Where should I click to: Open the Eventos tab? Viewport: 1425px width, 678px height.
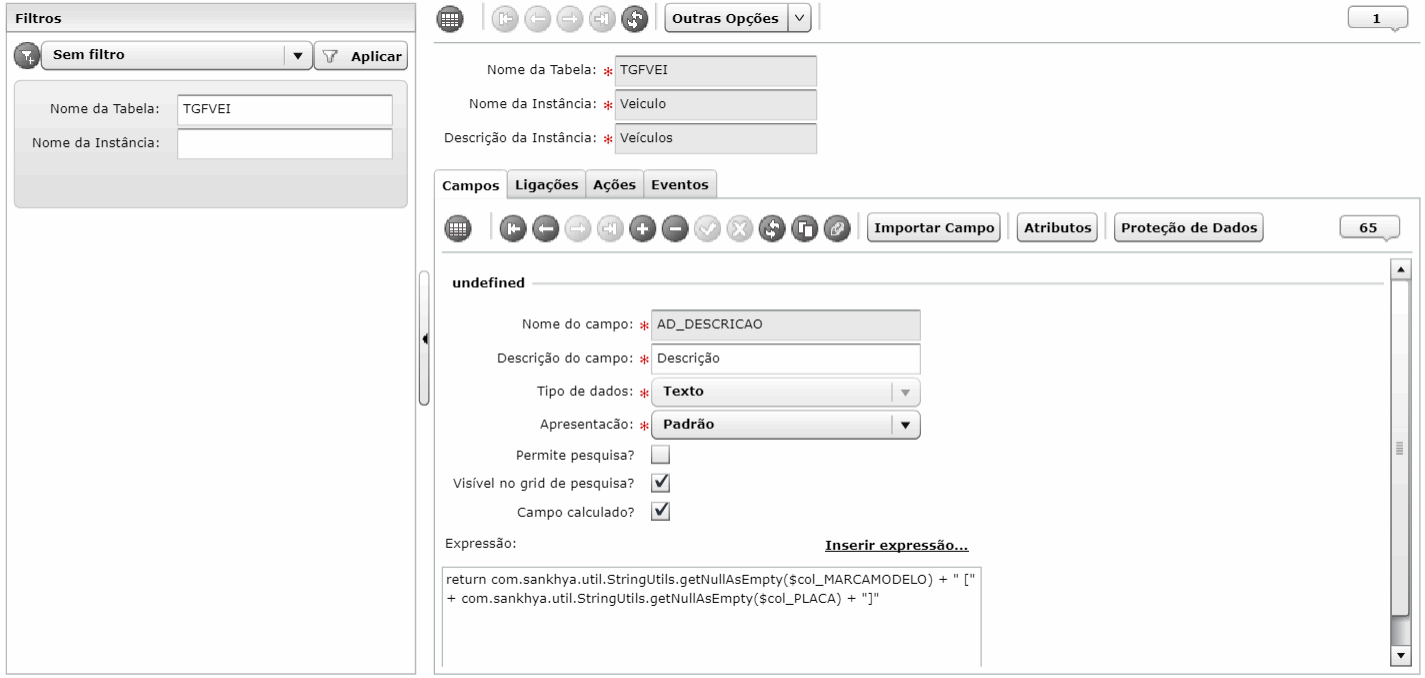680,185
